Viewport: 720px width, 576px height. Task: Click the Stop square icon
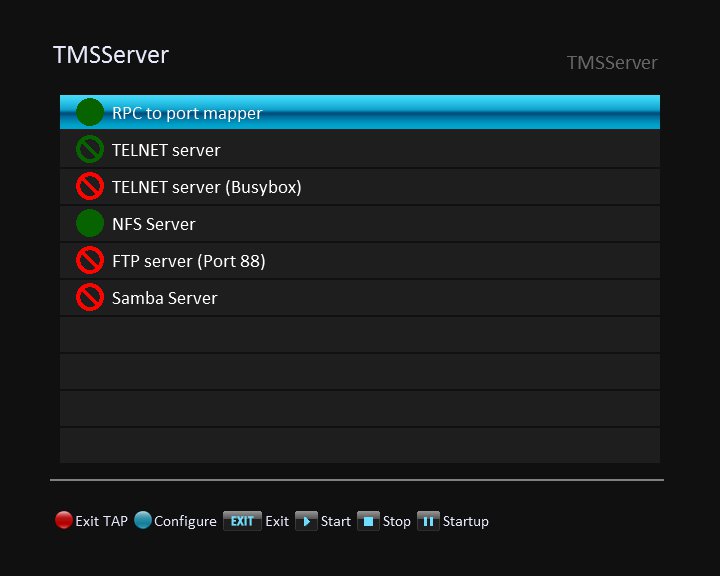pos(368,521)
